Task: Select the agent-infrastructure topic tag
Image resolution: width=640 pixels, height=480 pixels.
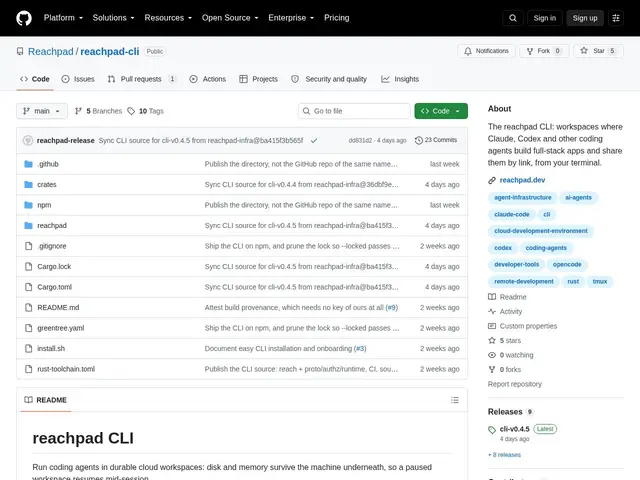Action: click(522, 198)
